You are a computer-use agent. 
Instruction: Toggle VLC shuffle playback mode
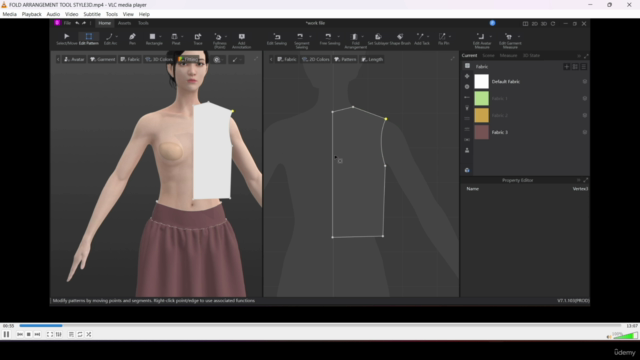[x=89, y=334]
